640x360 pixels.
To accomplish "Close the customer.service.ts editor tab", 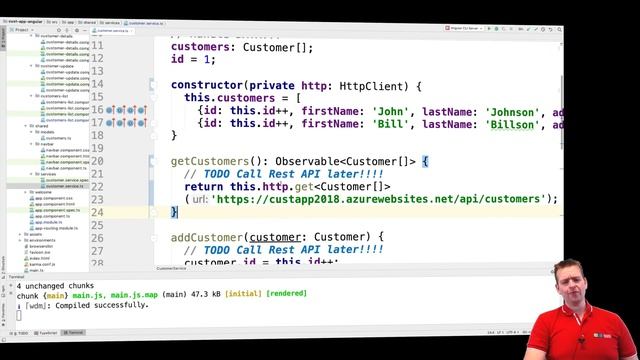I will coord(131,31).
